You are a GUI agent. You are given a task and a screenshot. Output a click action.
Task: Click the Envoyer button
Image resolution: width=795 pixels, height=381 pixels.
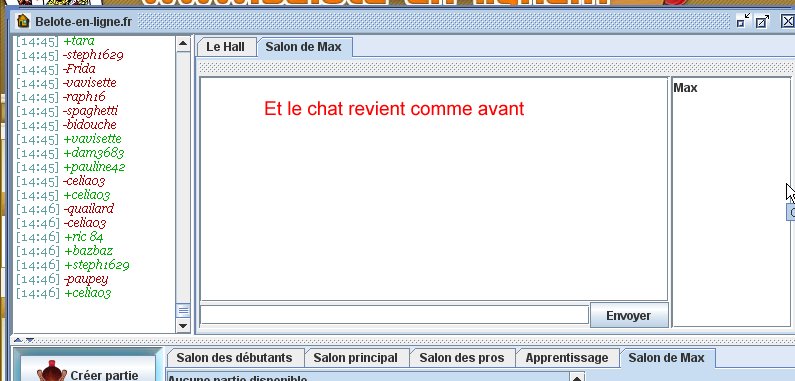click(629, 316)
